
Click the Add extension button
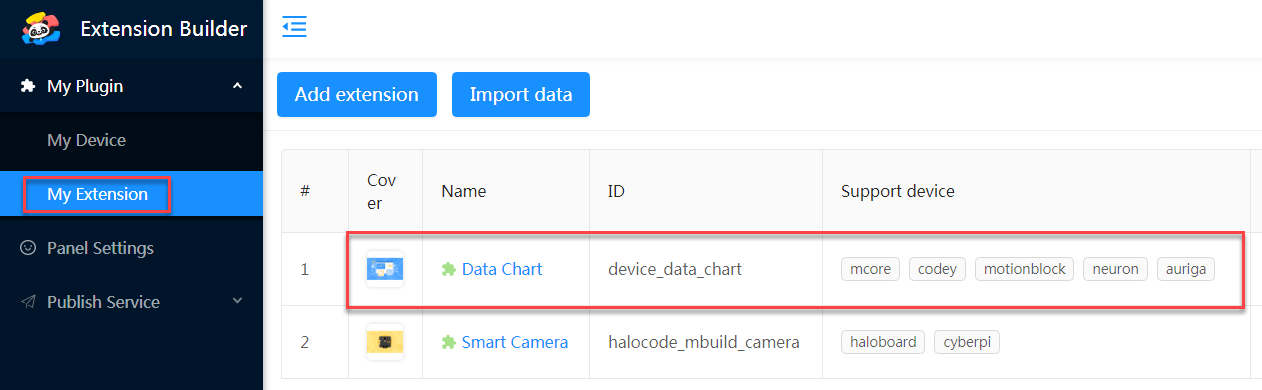[x=357, y=95]
